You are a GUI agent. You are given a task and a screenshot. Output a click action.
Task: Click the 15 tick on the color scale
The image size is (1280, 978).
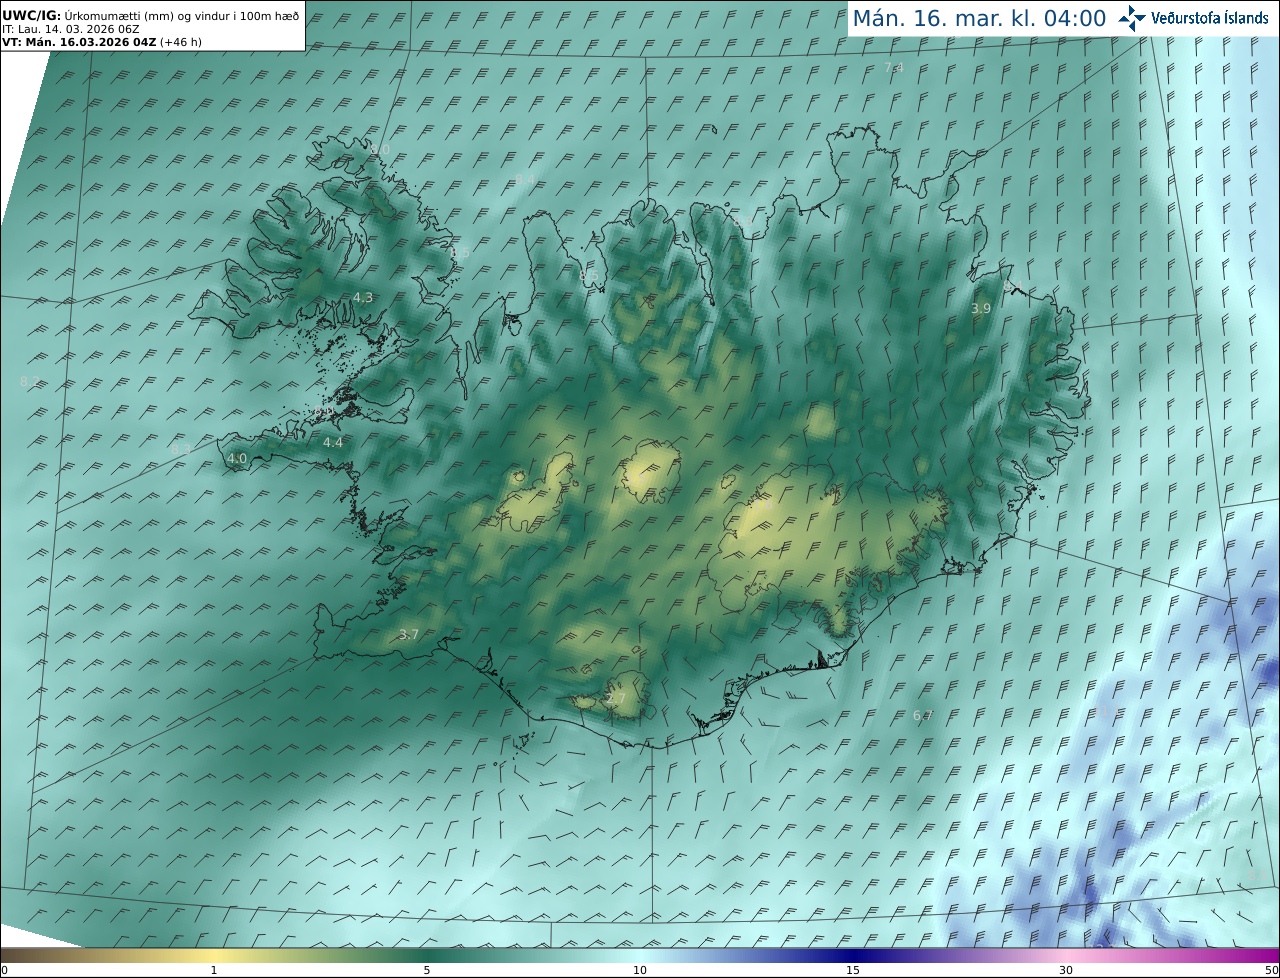(853, 970)
